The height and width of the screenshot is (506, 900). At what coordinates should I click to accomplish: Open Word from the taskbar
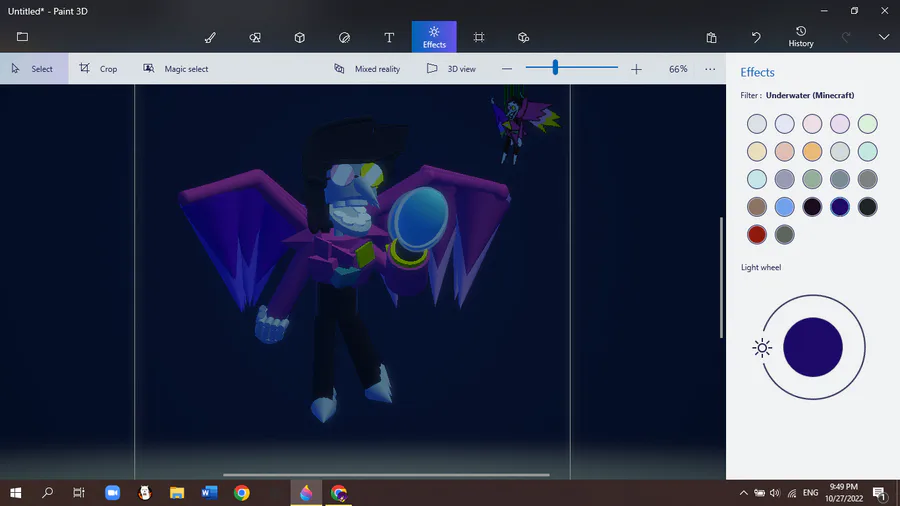(209, 493)
